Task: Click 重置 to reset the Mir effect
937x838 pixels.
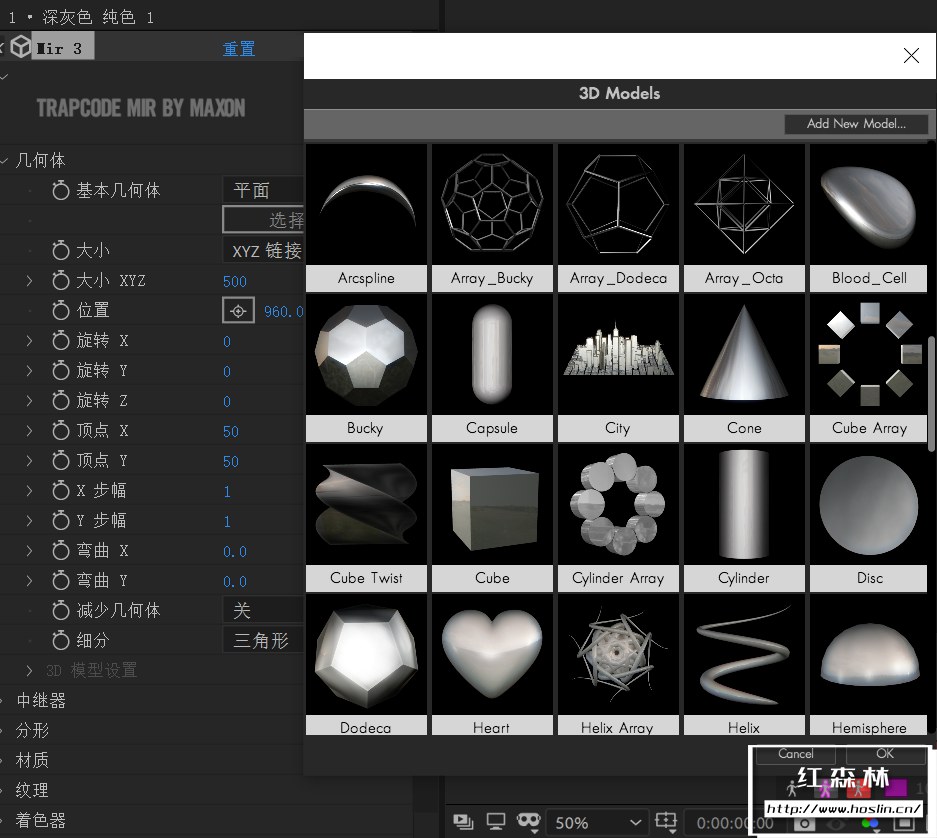Action: coord(239,46)
